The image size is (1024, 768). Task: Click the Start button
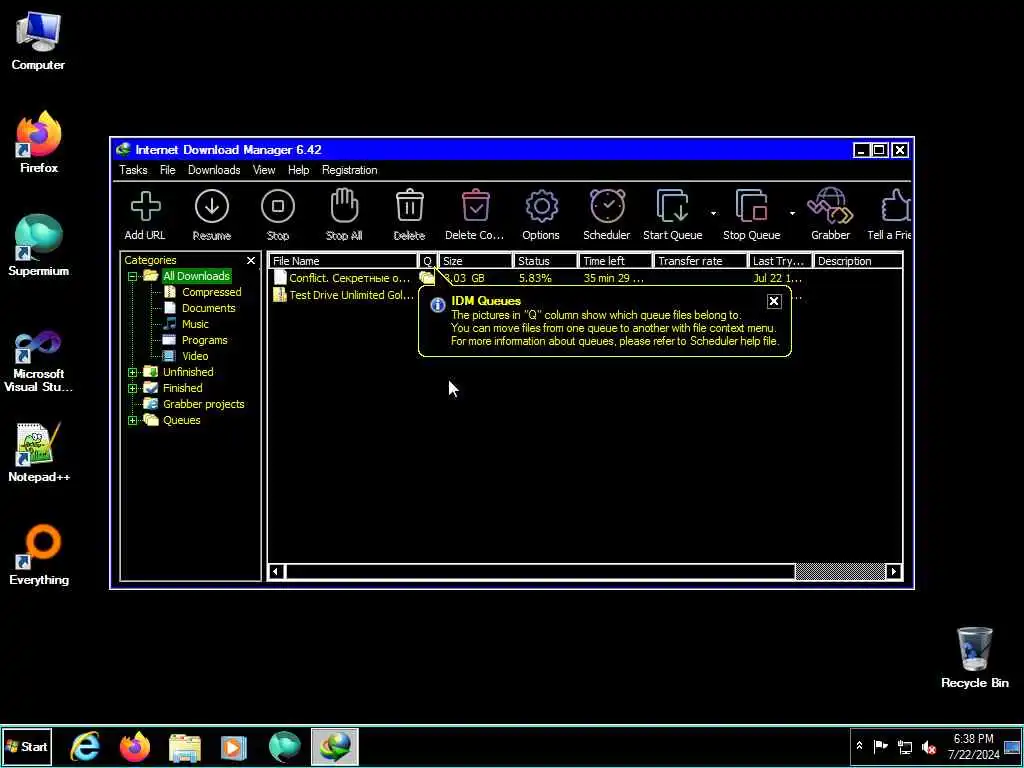pyautogui.click(x=26, y=746)
